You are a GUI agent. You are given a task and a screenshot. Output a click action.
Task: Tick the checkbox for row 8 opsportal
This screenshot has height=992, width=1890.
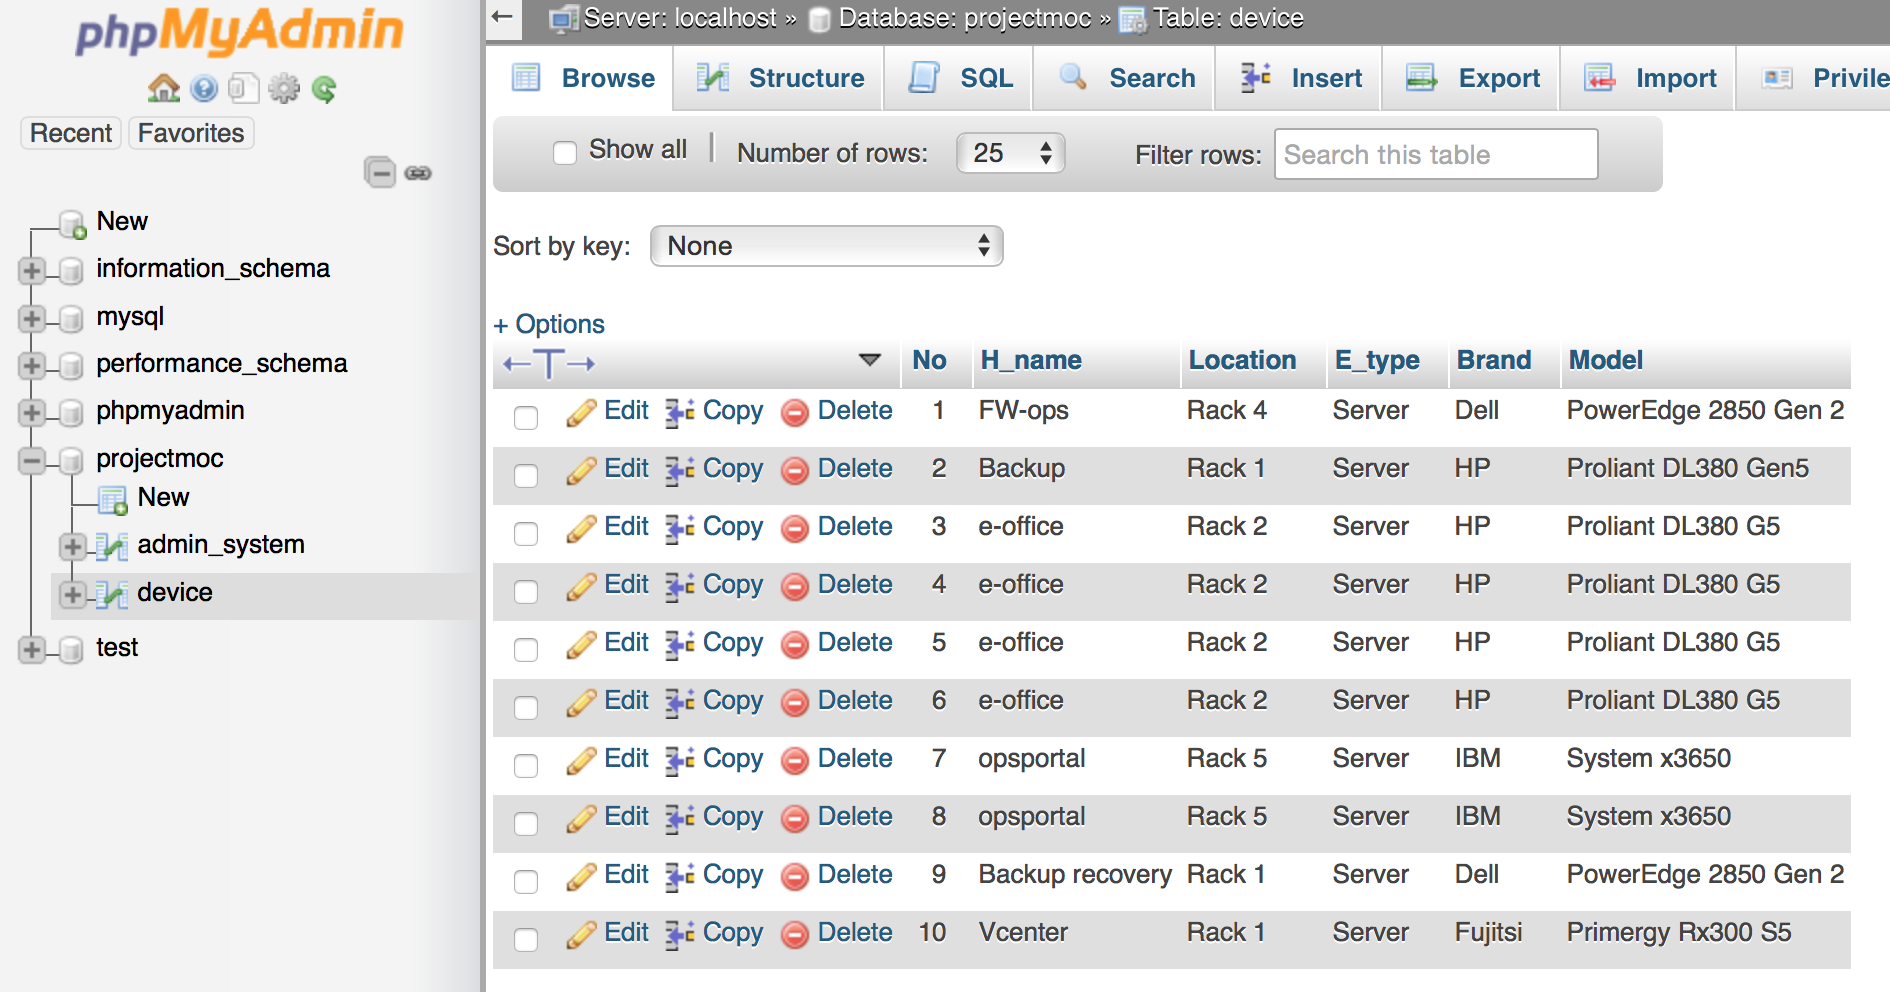[x=526, y=824]
